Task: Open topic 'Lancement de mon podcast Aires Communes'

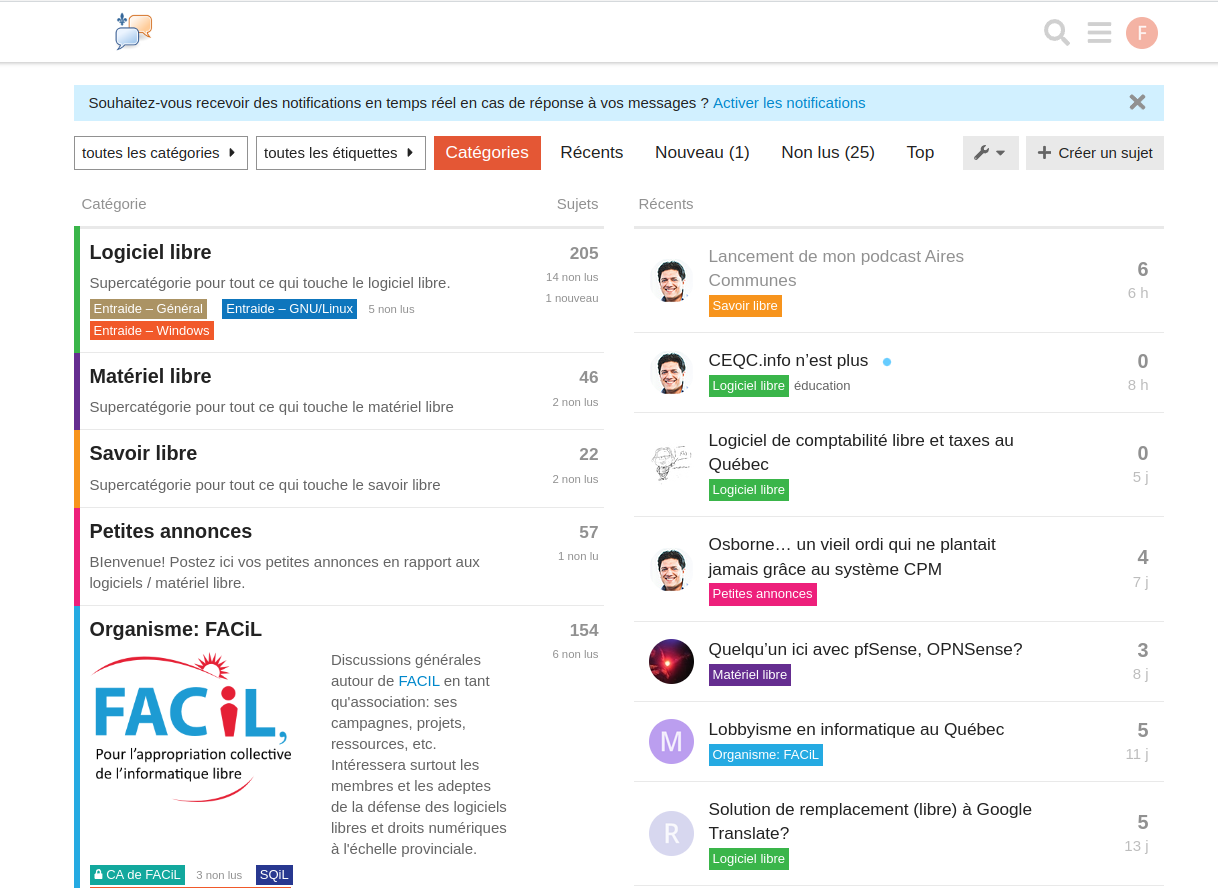Action: click(836, 268)
